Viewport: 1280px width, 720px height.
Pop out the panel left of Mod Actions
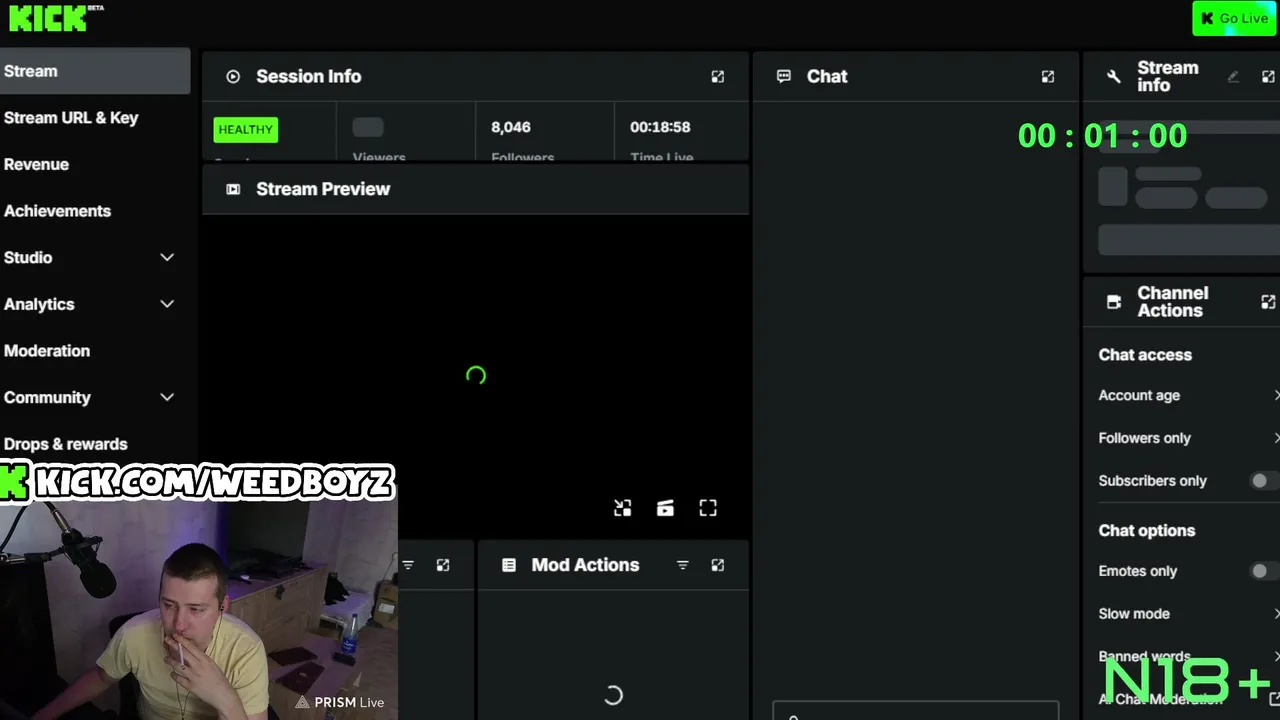(443, 565)
